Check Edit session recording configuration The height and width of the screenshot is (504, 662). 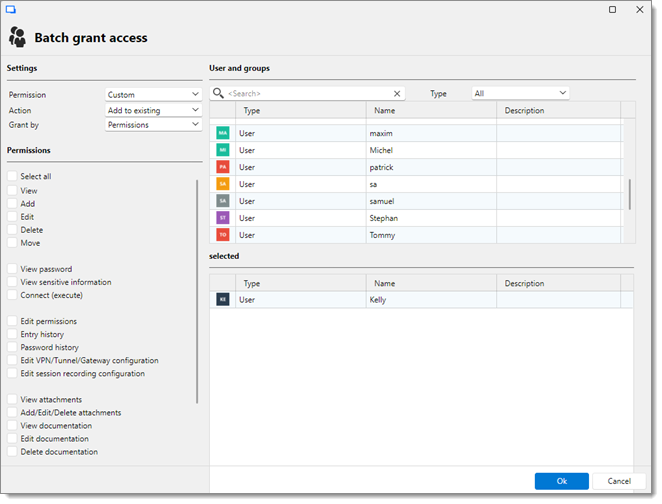coord(12,374)
